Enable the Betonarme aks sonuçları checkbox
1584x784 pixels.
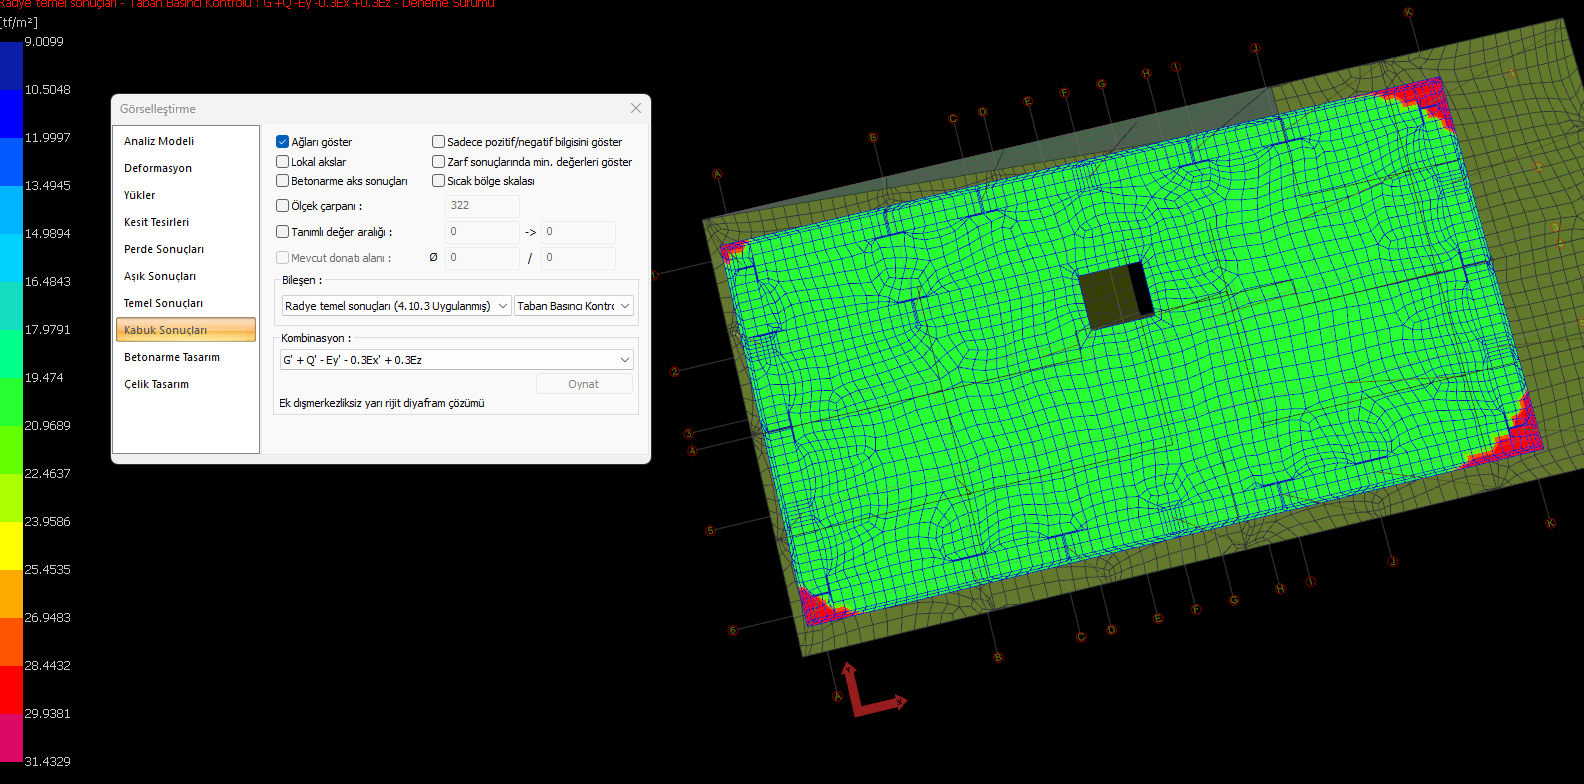[283, 181]
